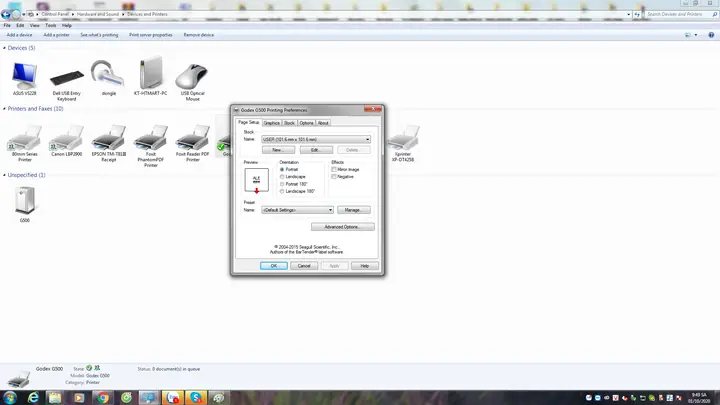
Task: Click the Search Devices and Printers field
Action: [677, 14]
